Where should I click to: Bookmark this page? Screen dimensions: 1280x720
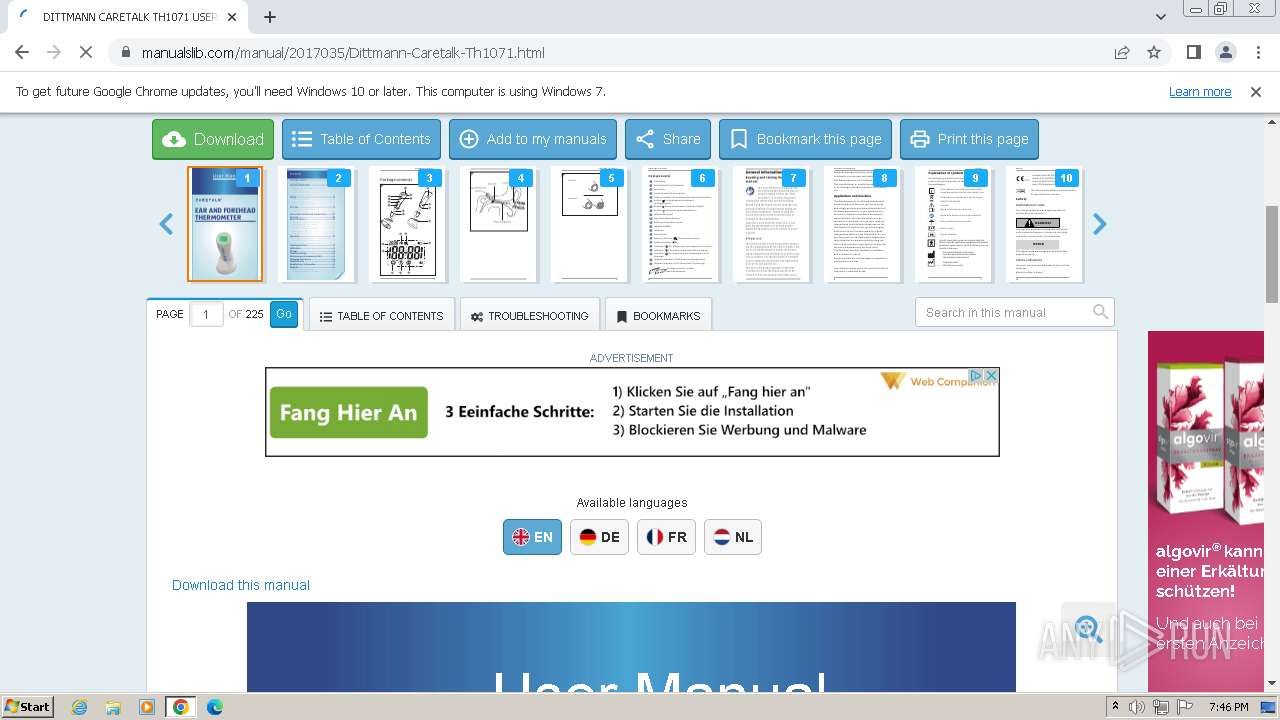pos(805,139)
